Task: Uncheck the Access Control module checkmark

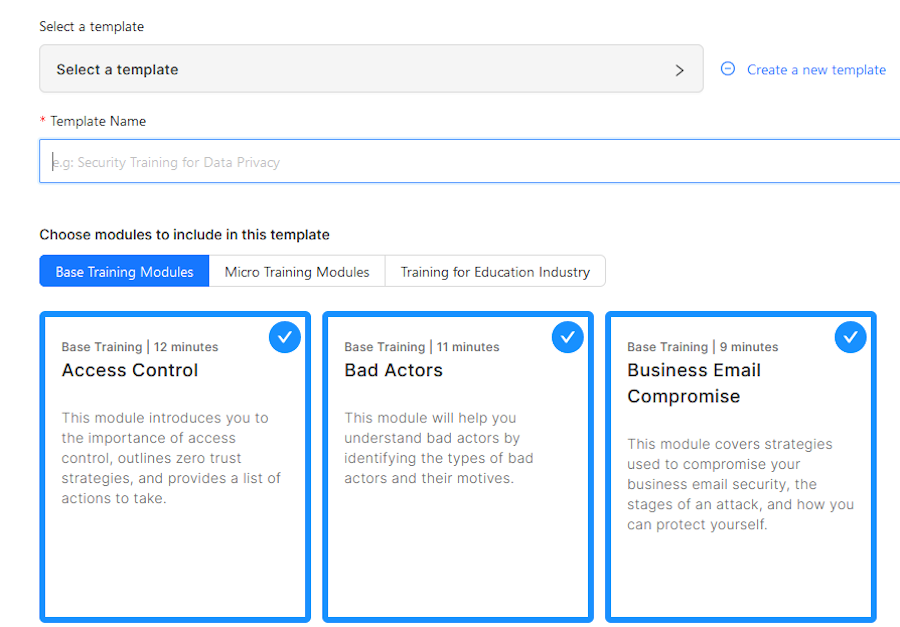Action: 285,337
